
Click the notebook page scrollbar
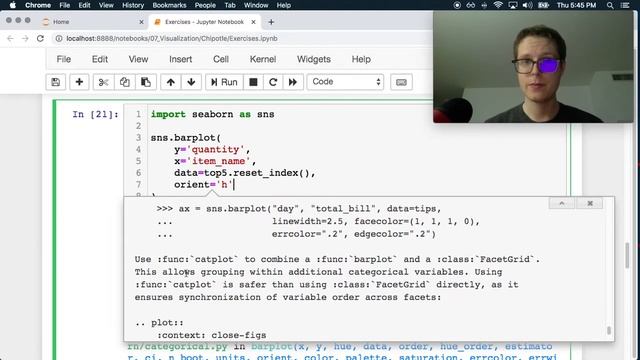pyautogui.click(x=627, y=256)
